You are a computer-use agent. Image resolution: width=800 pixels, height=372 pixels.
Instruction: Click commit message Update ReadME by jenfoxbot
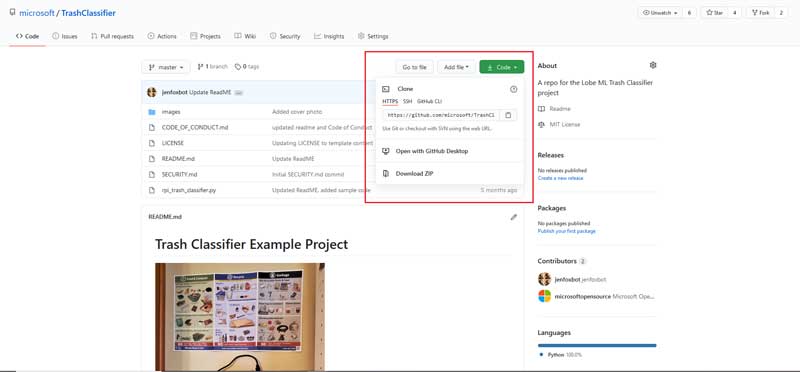click(x=210, y=93)
